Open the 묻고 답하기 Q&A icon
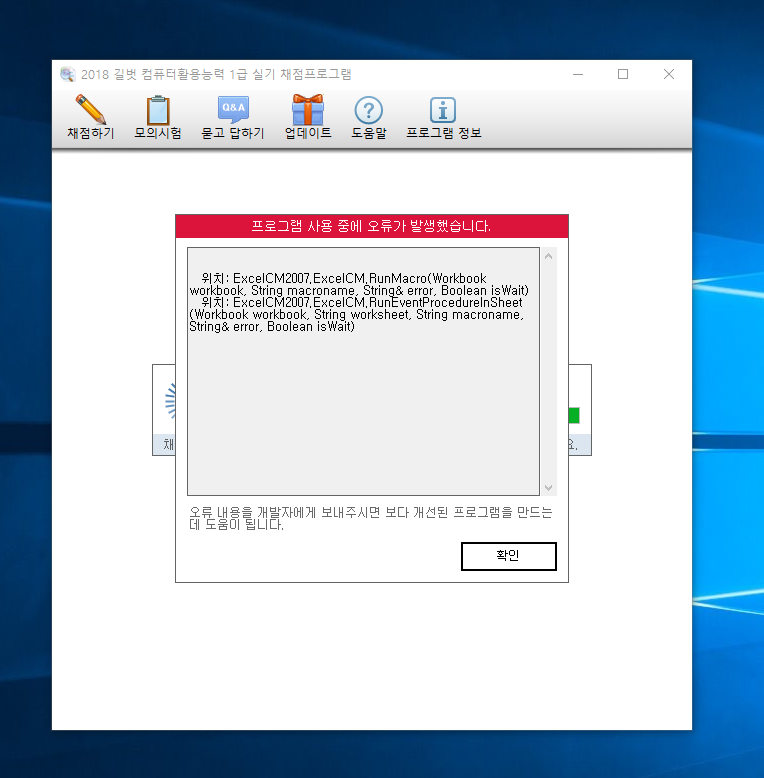 point(233,110)
